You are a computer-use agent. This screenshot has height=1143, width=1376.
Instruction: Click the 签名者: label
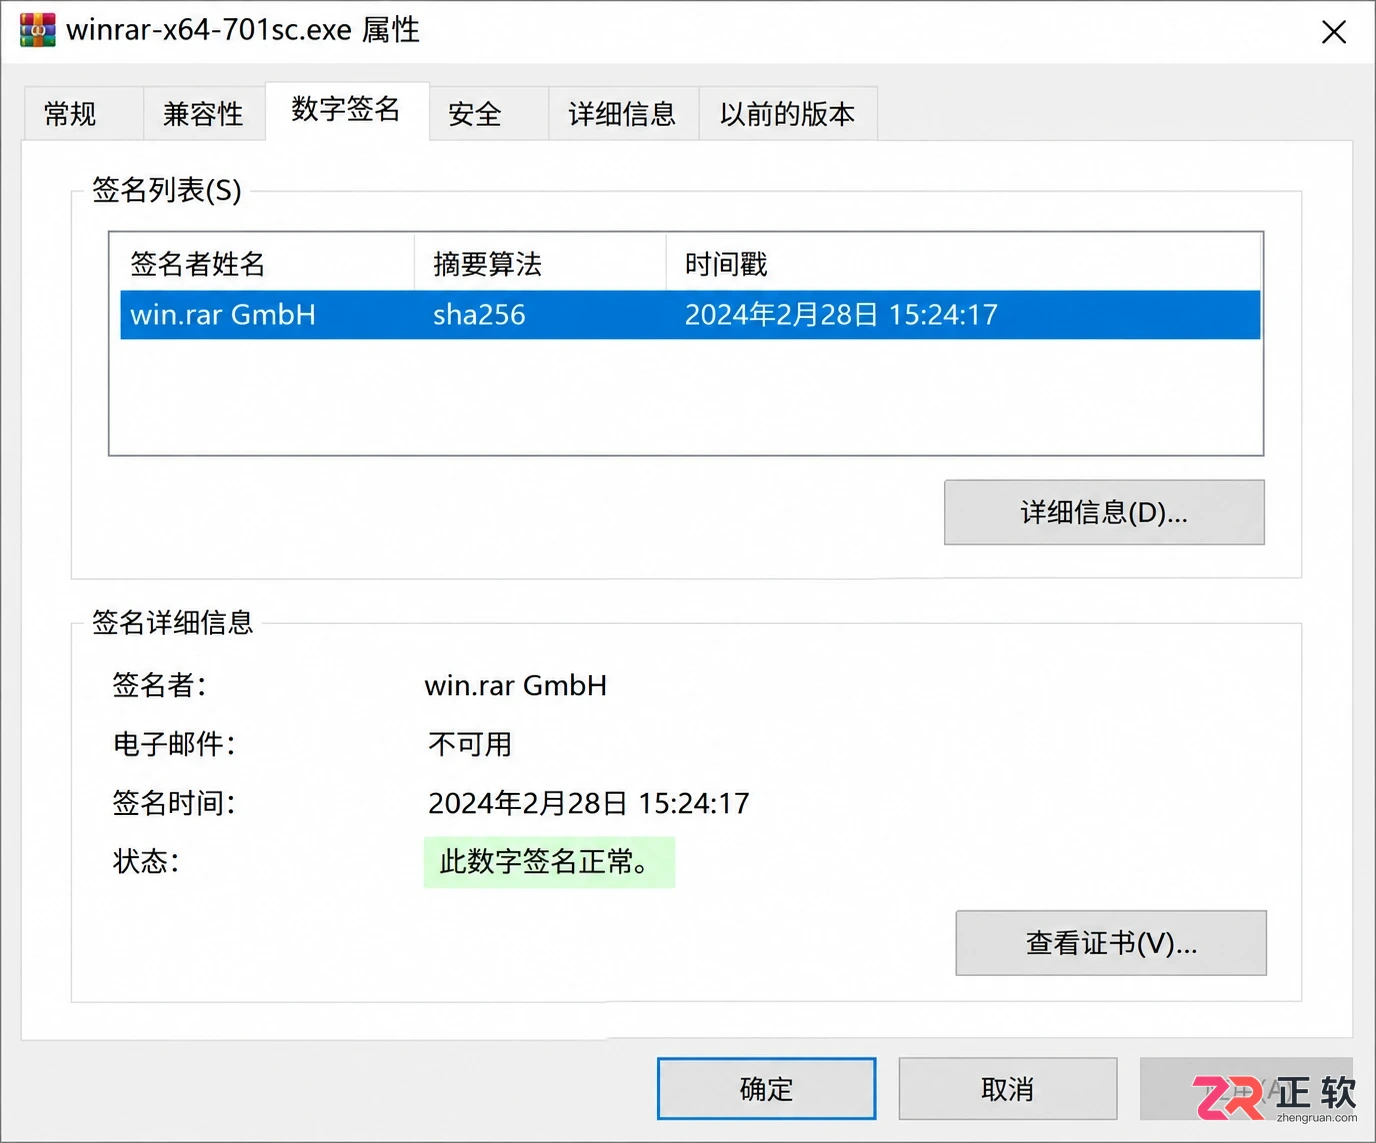coord(160,686)
